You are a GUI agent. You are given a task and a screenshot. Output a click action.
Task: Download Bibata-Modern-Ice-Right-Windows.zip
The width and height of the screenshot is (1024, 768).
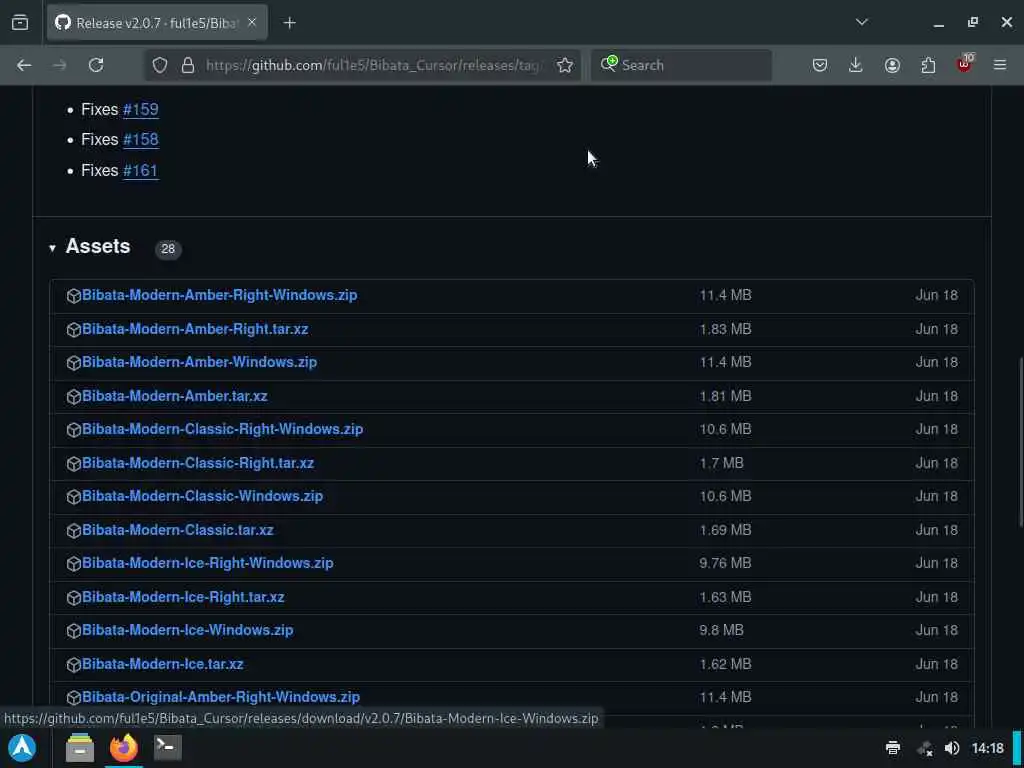tap(208, 563)
